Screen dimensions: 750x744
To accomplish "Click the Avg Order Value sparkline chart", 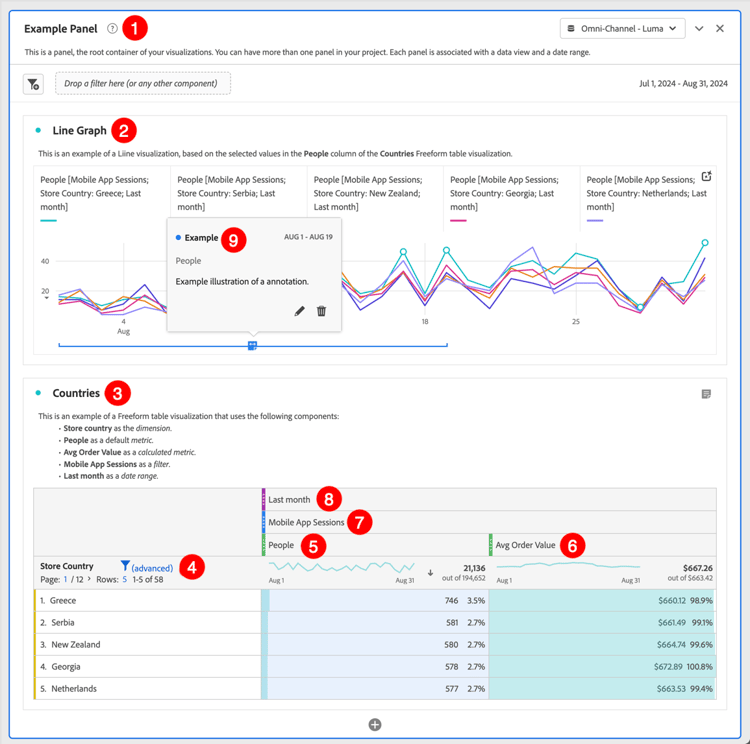I will tap(568, 565).
